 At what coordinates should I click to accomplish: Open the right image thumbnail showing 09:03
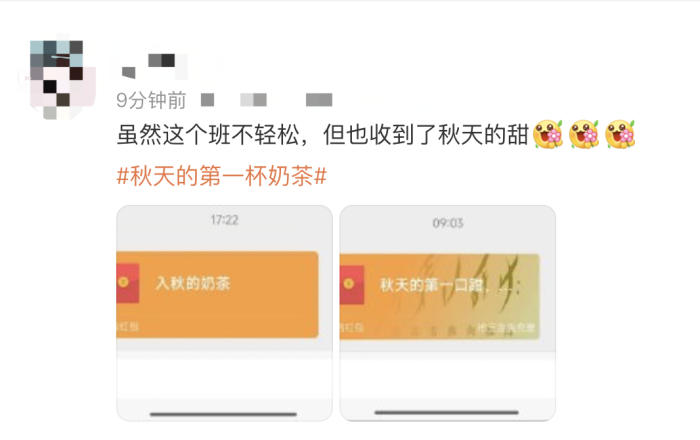[x=448, y=313]
